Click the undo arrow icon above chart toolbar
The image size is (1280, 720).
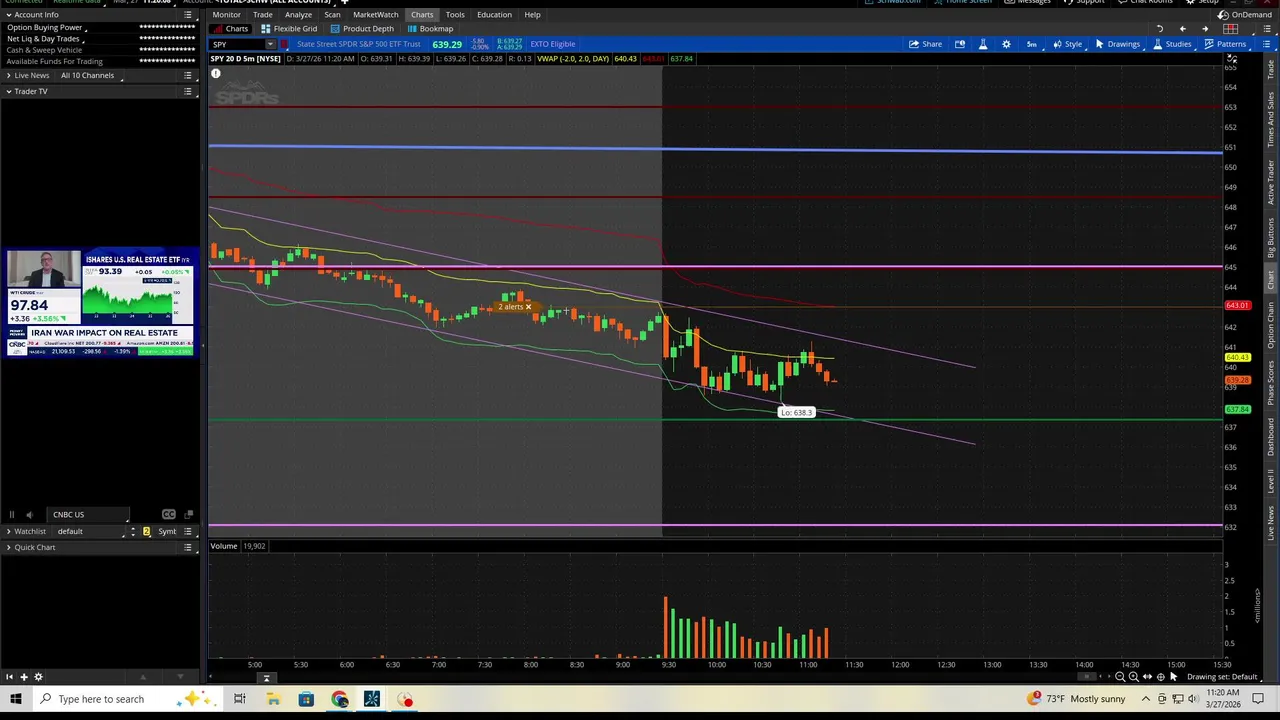1160,29
